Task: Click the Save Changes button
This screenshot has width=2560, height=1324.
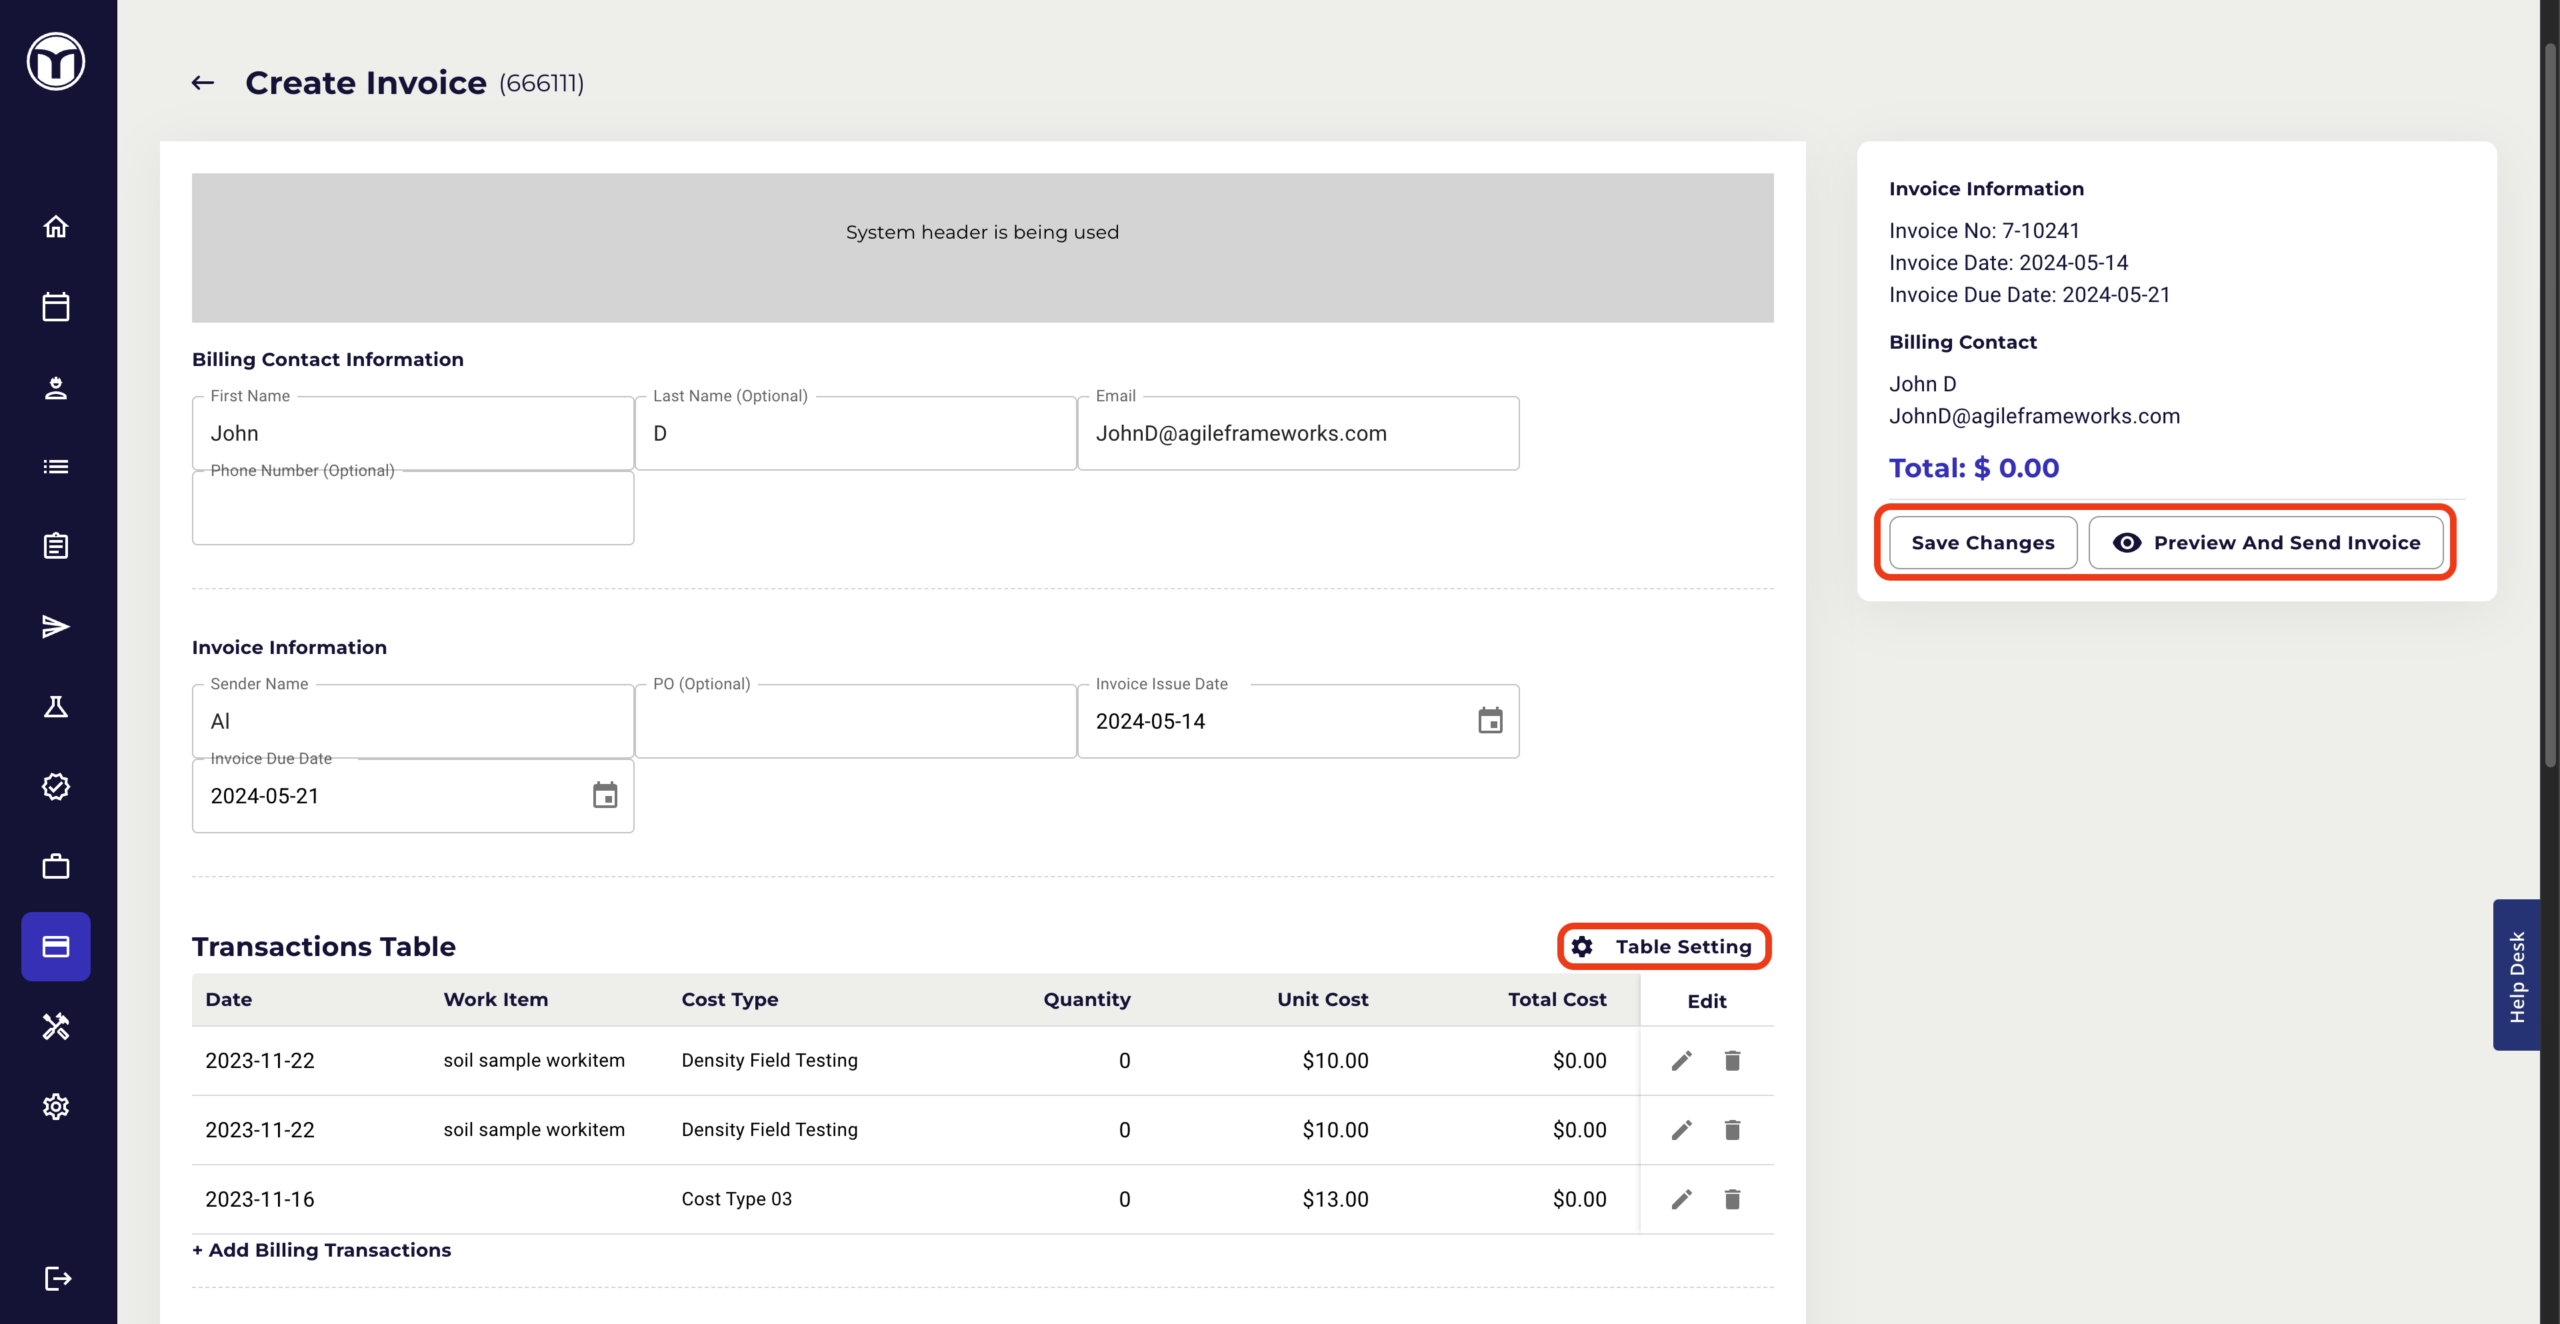Action: point(1983,543)
